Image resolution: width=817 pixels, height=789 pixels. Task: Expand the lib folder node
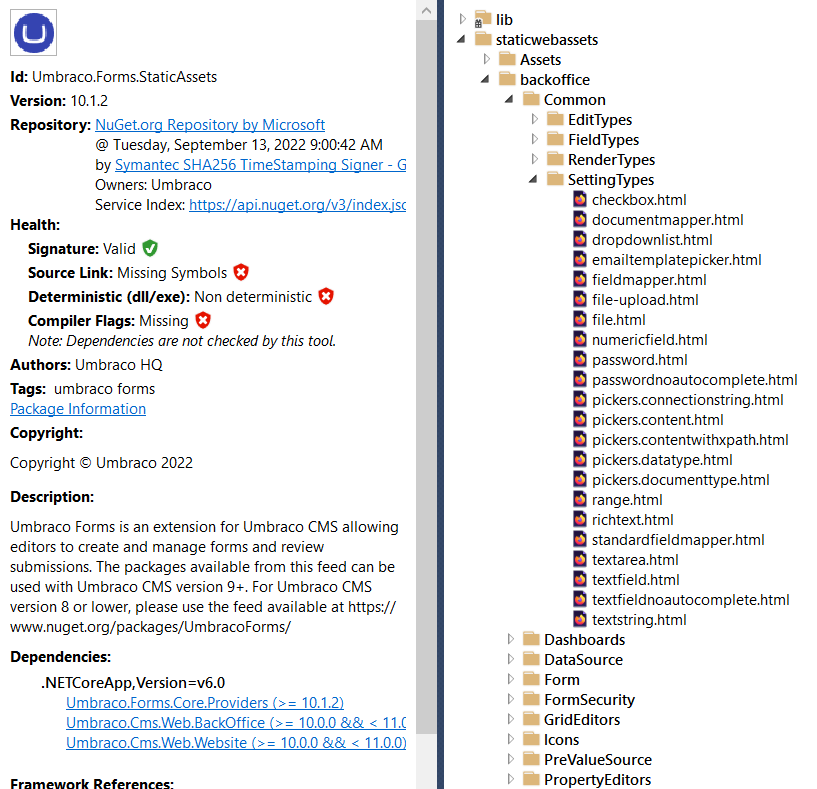pos(462,19)
